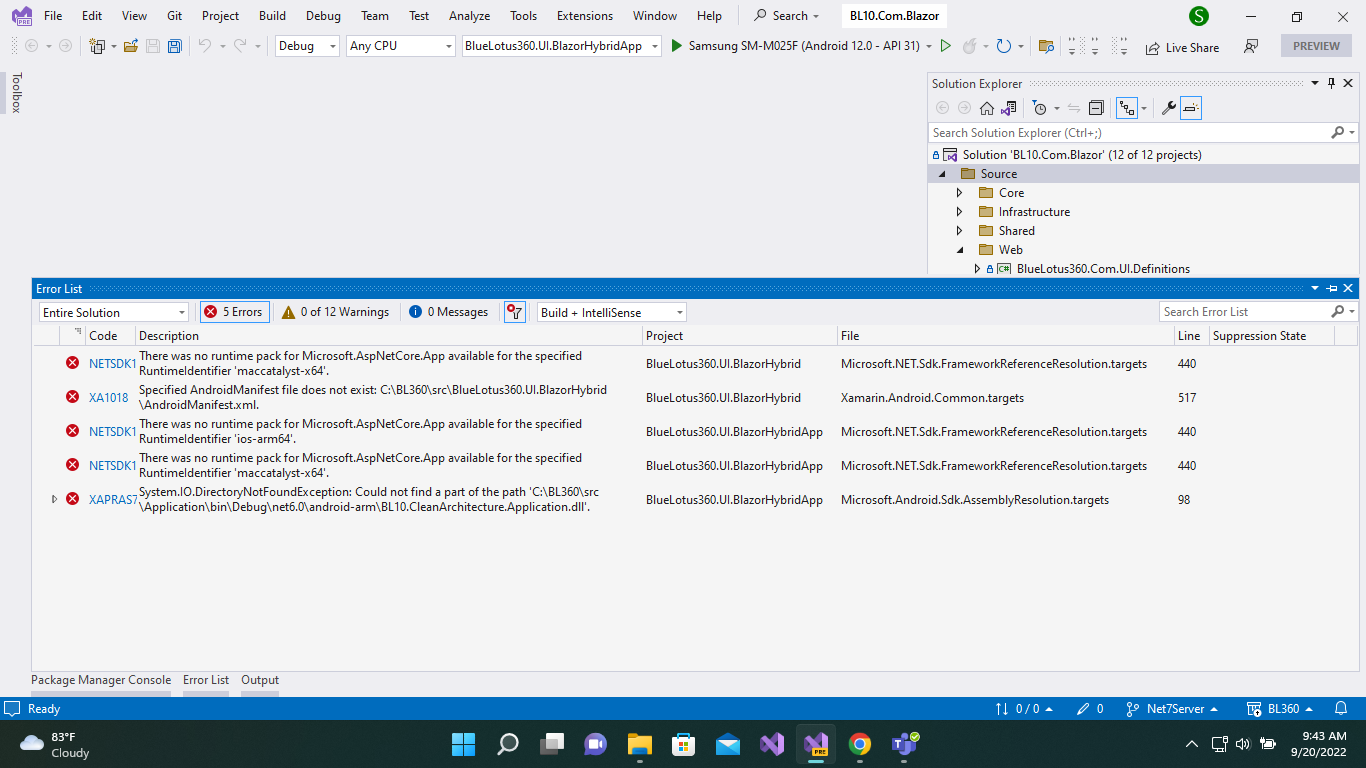Screen dimensions: 1366x768
Task: Open the Entire Solution dropdown
Action: [112, 311]
